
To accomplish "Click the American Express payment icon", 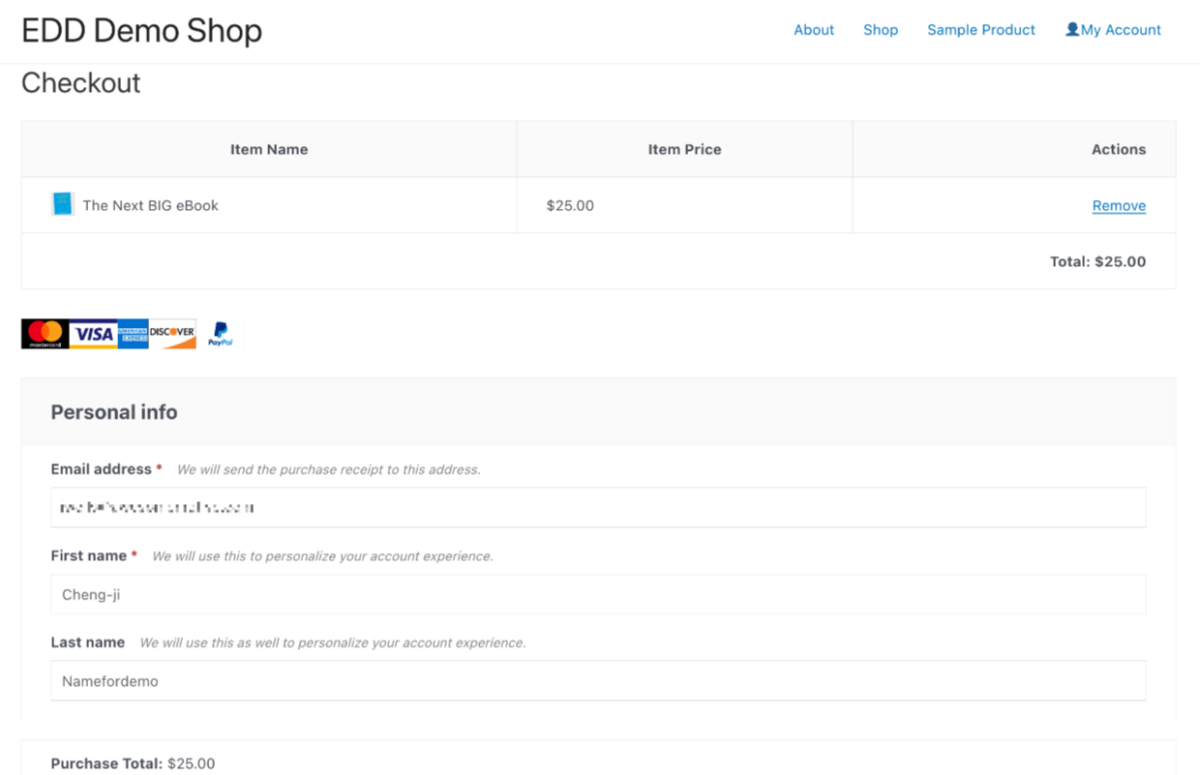I will point(133,333).
